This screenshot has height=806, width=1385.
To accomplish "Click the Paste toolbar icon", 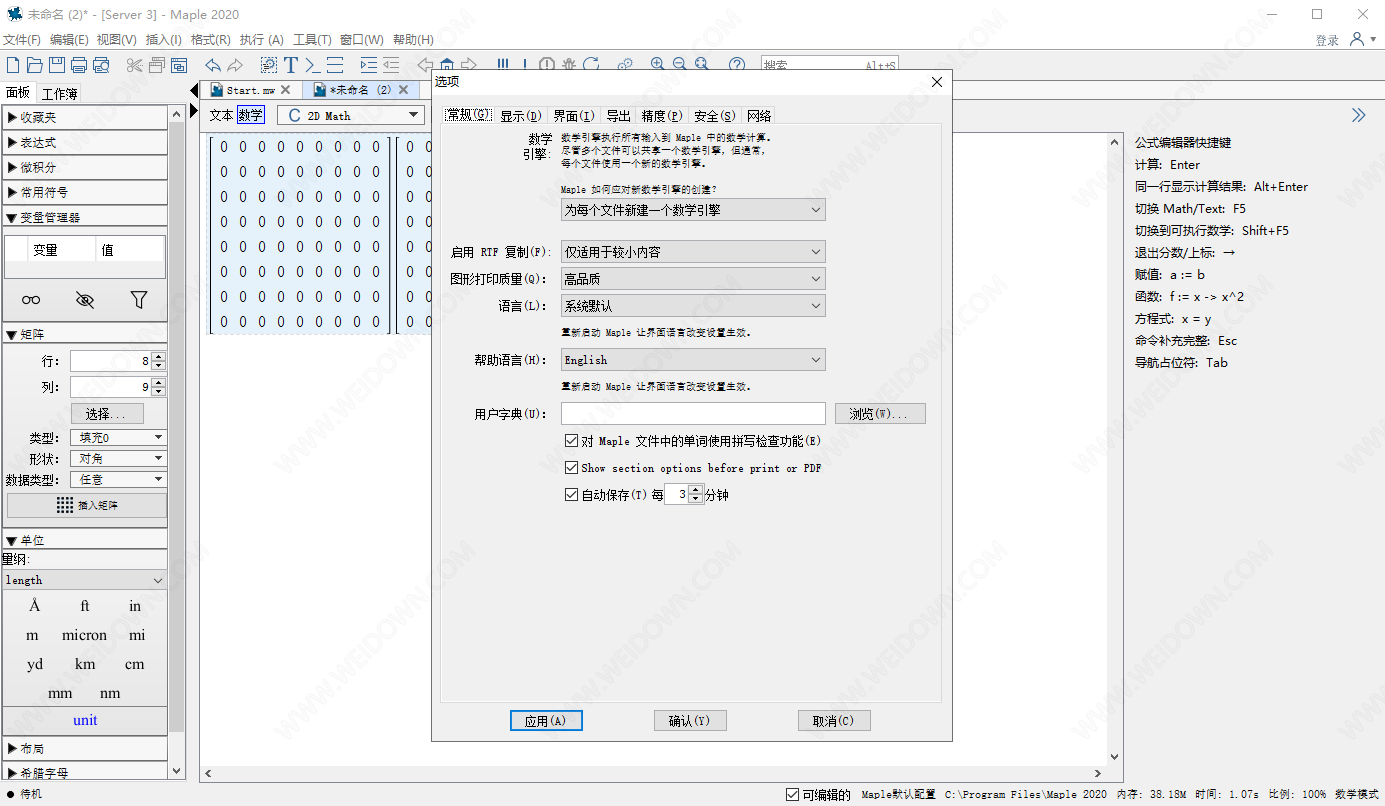I will (x=179, y=65).
